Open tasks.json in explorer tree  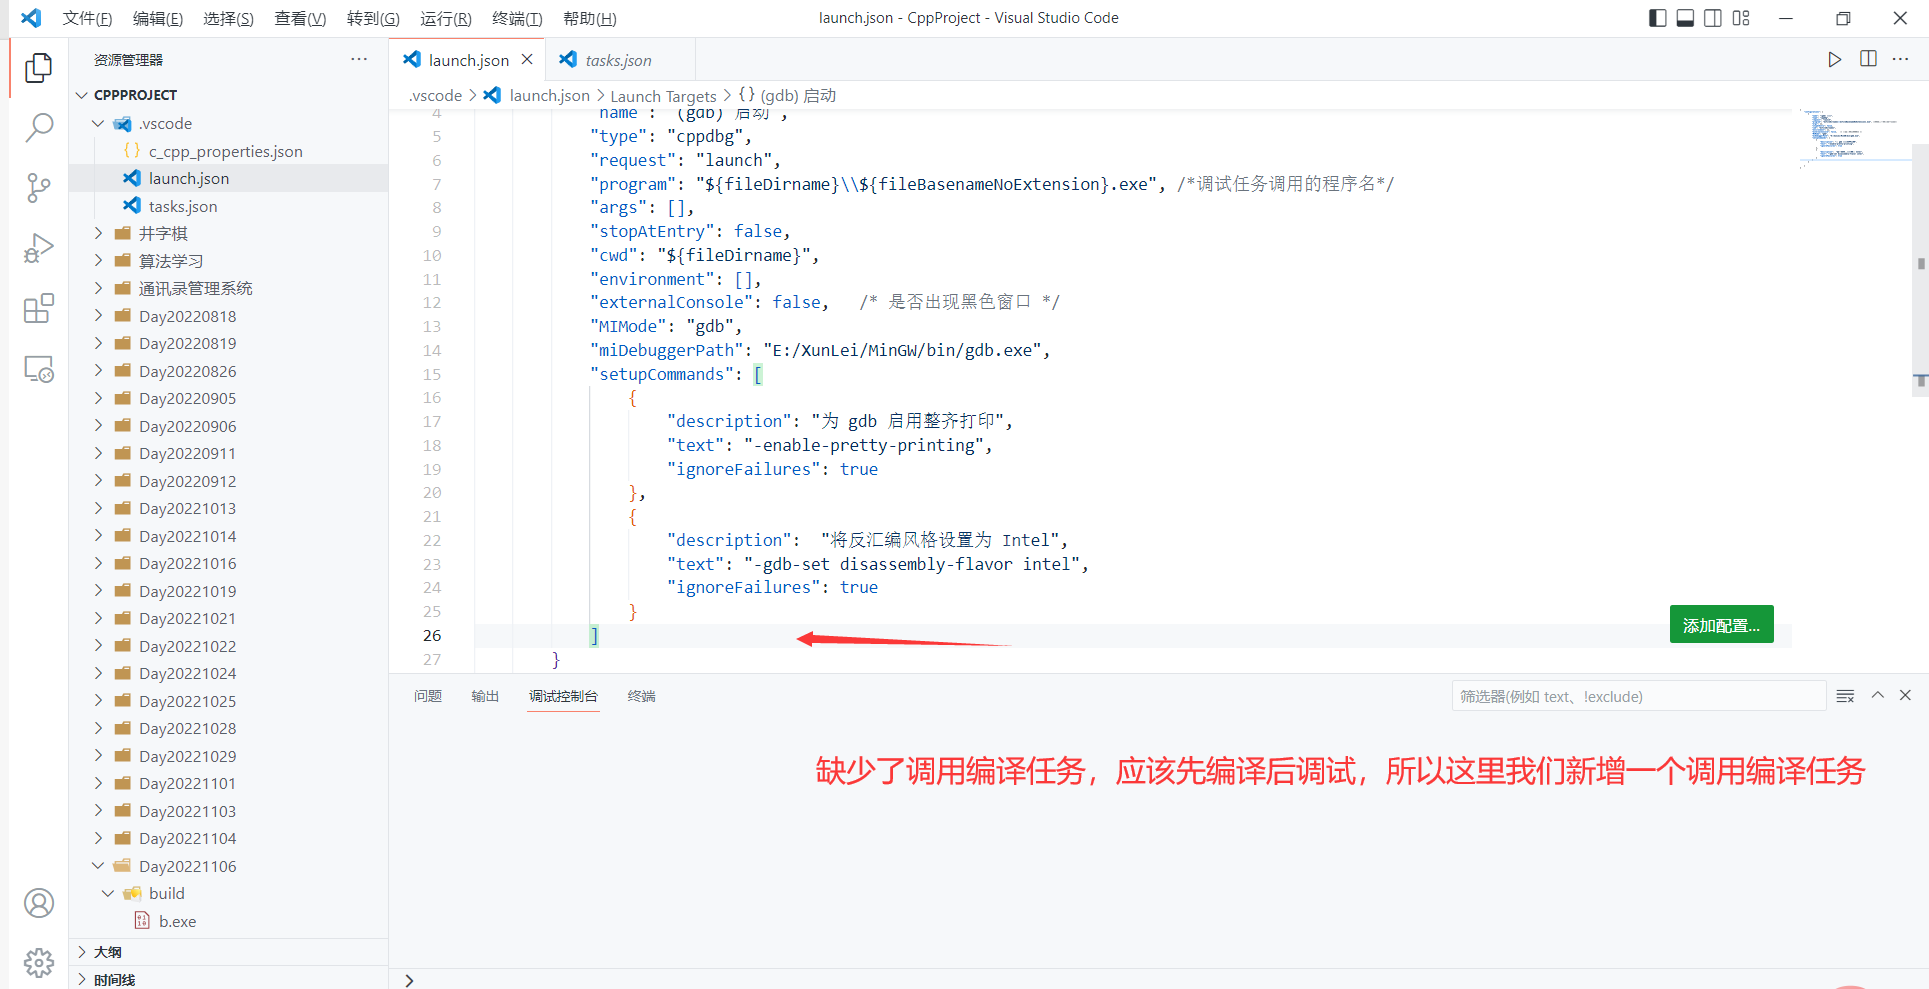point(229,206)
